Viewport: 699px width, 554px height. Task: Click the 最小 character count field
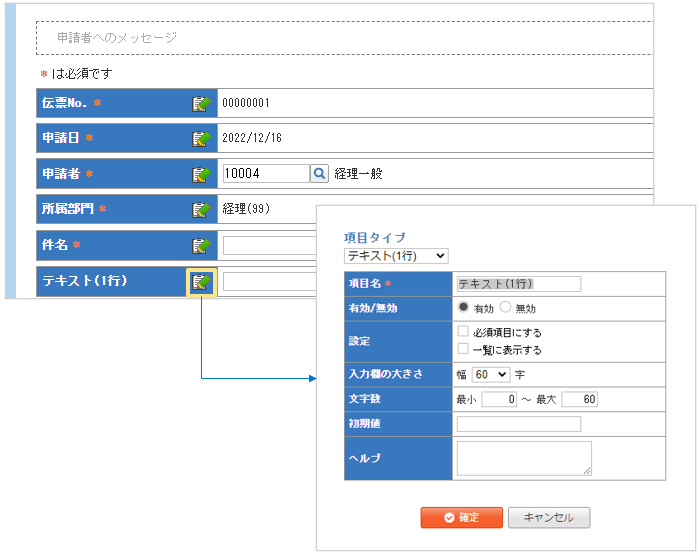[499, 399]
